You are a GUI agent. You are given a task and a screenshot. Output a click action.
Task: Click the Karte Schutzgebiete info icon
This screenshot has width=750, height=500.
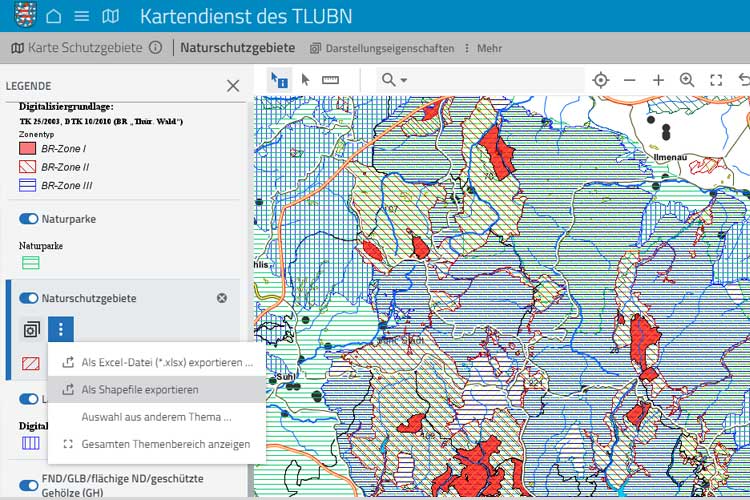[155, 47]
